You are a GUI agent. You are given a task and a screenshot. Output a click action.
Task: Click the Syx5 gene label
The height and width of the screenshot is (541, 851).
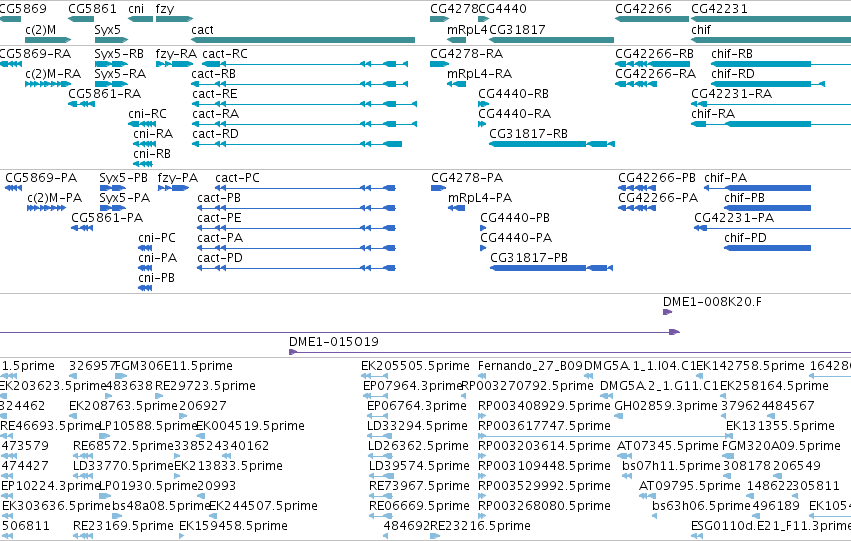[107, 30]
